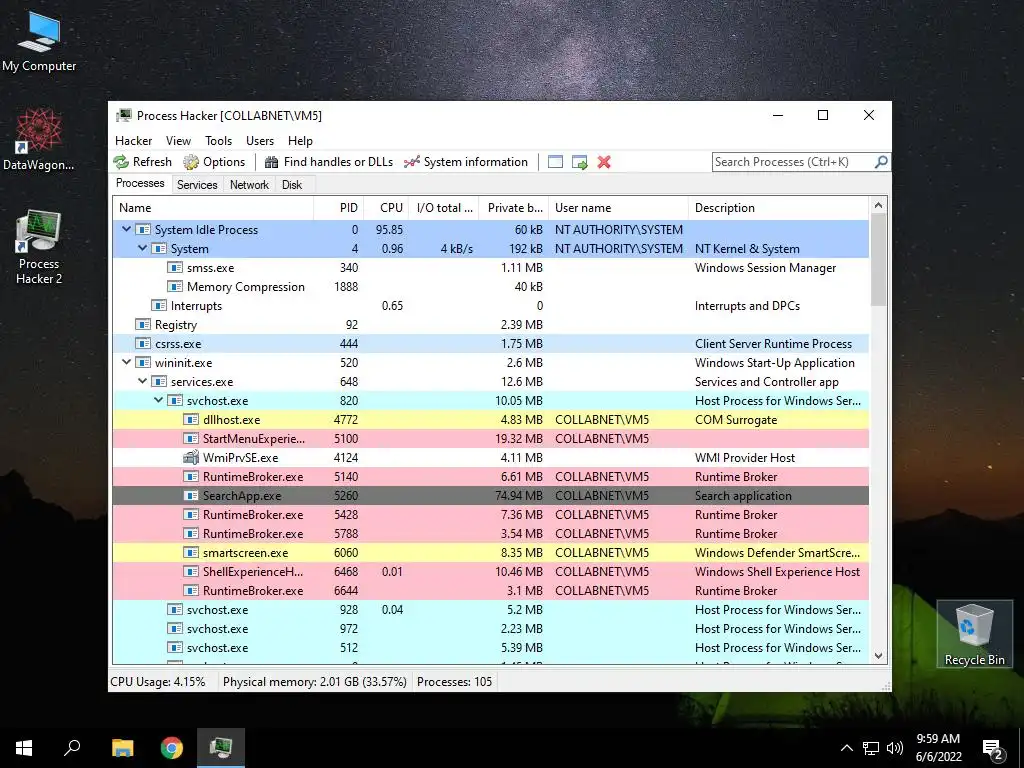Open File Explorer from taskbar
The height and width of the screenshot is (768, 1024).
[122, 748]
